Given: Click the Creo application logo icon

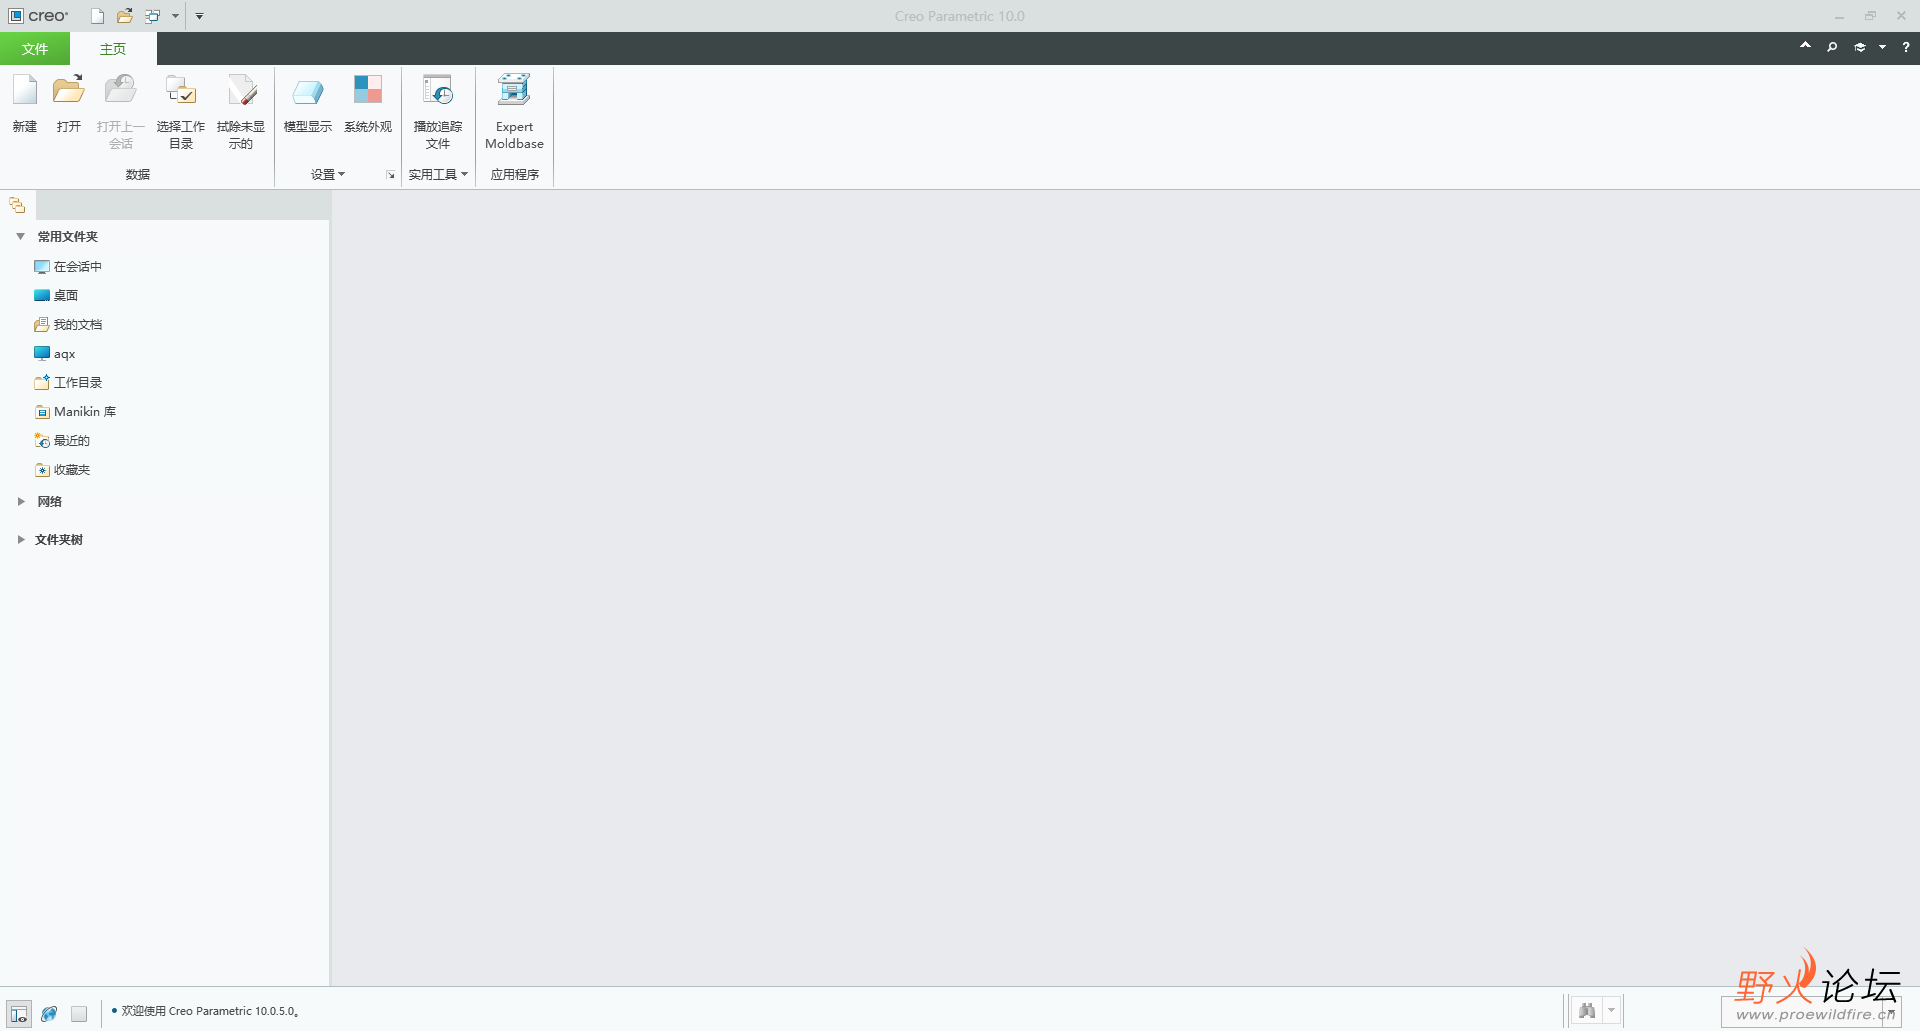Looking at the screenshot, I should pos(16,16).
